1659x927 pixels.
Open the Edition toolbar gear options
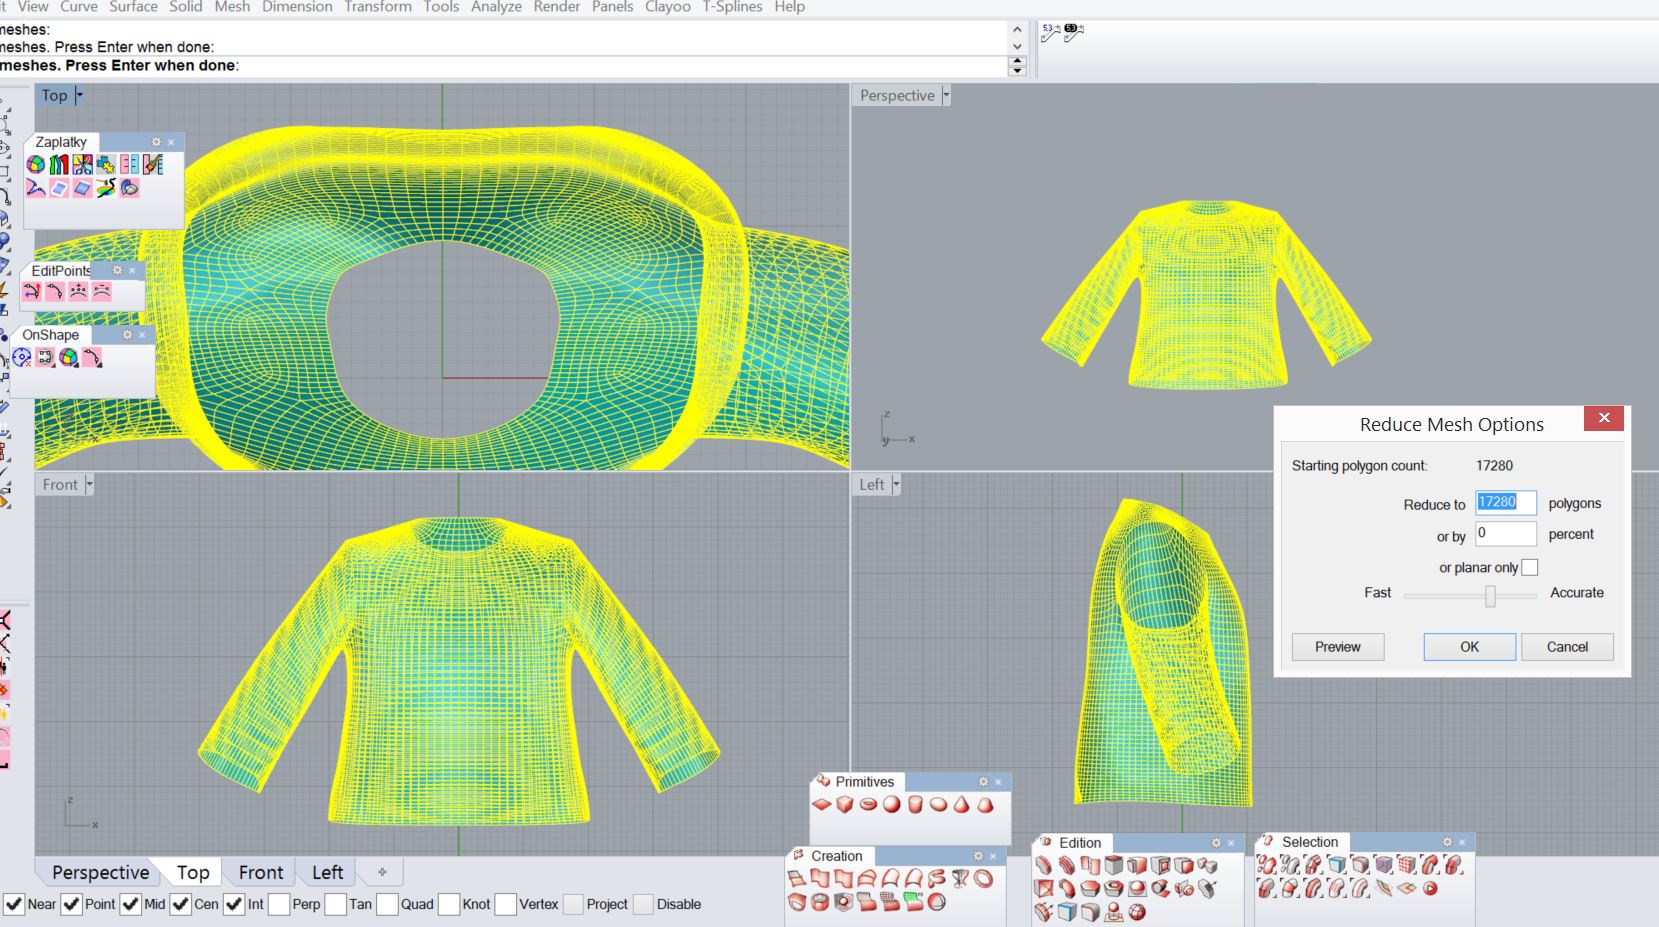1216,843
